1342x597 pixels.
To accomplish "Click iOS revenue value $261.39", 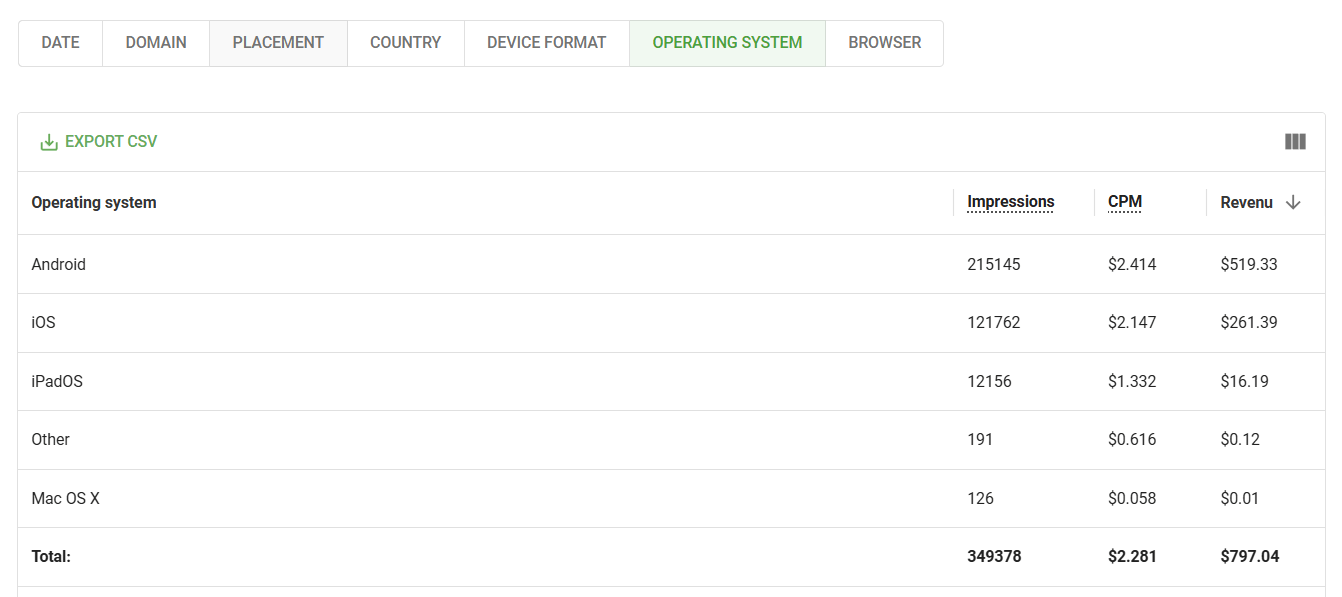I will tap(1250, 323).
